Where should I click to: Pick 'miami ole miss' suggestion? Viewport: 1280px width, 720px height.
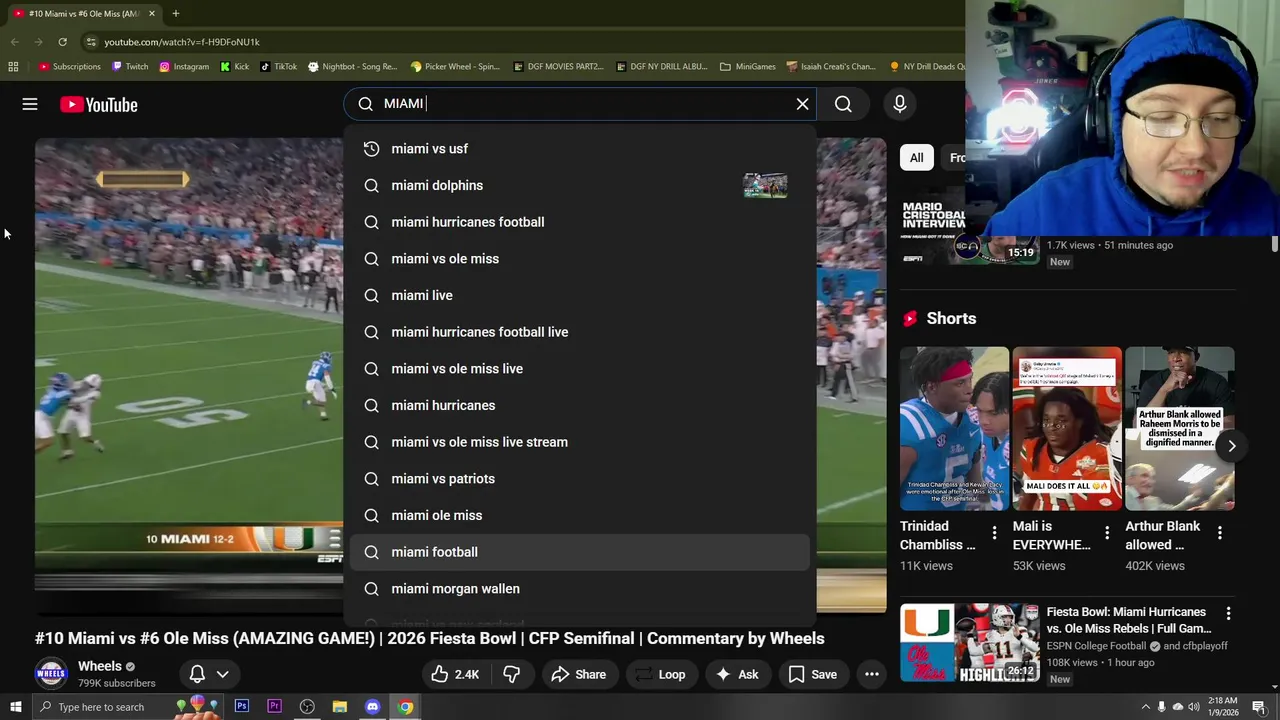pos(579,515)
